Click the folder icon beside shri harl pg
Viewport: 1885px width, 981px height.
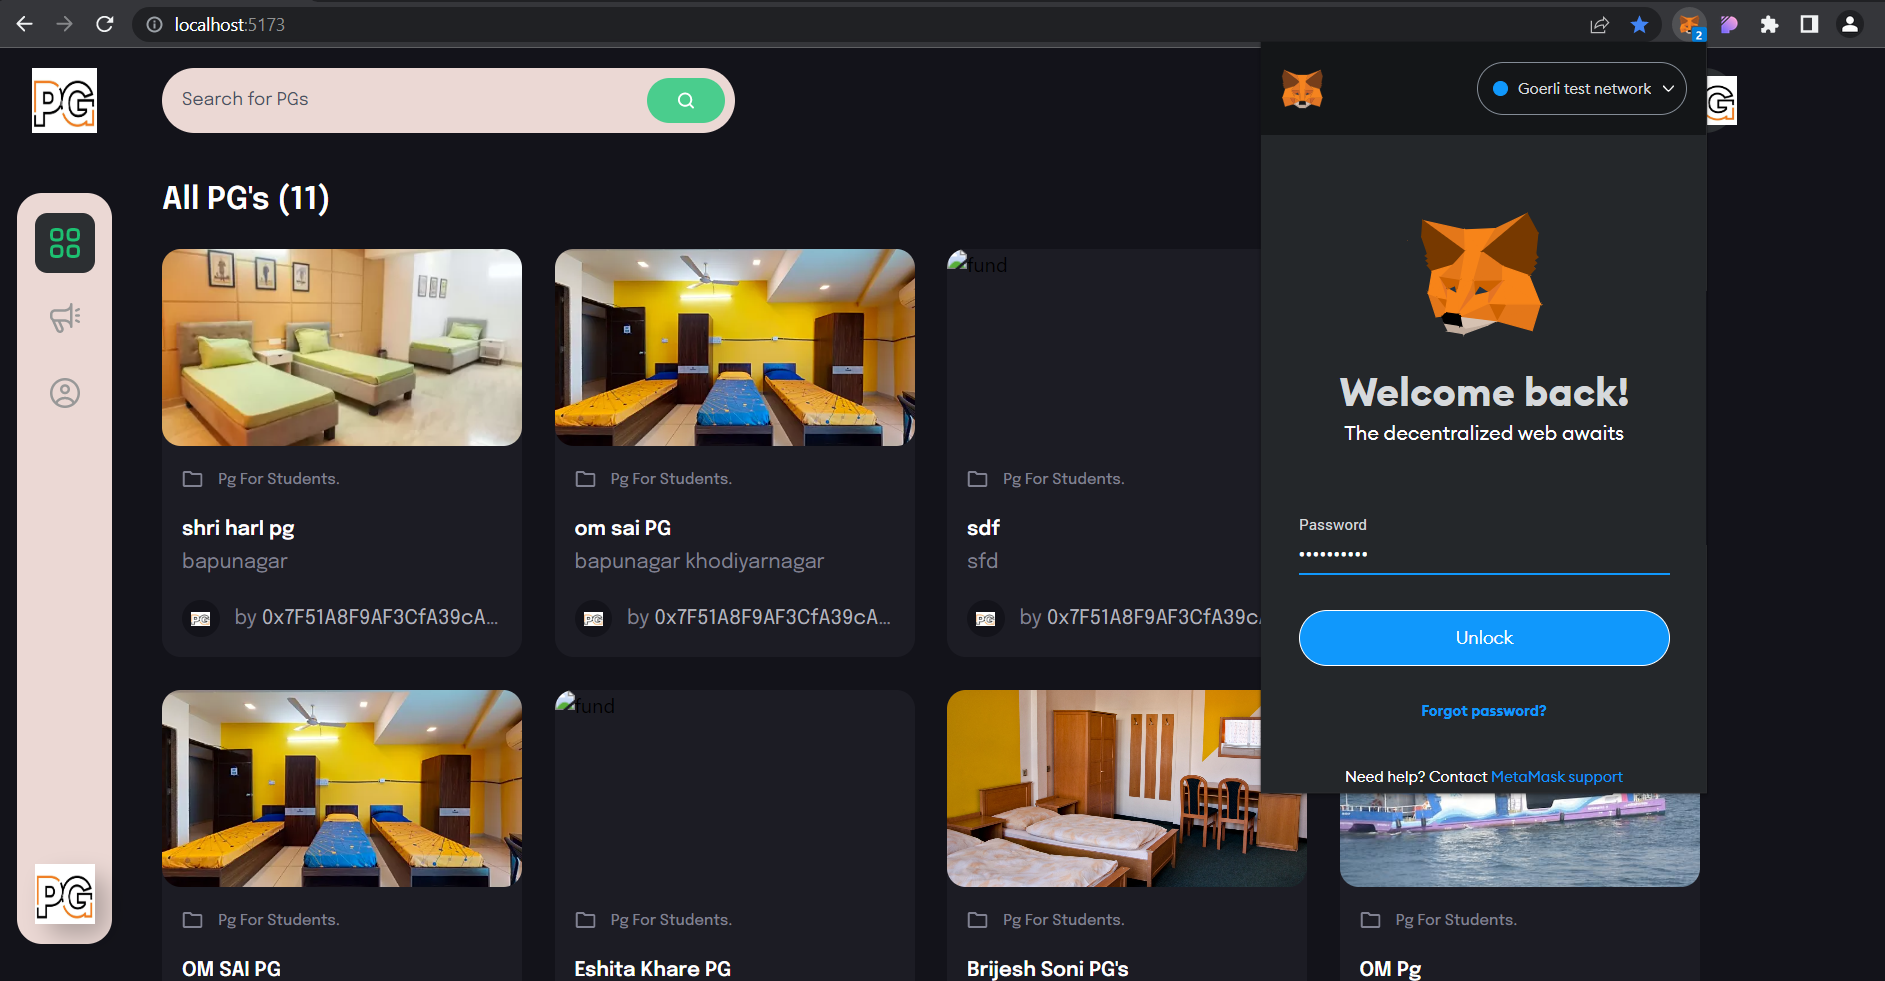tap(192, 479)
